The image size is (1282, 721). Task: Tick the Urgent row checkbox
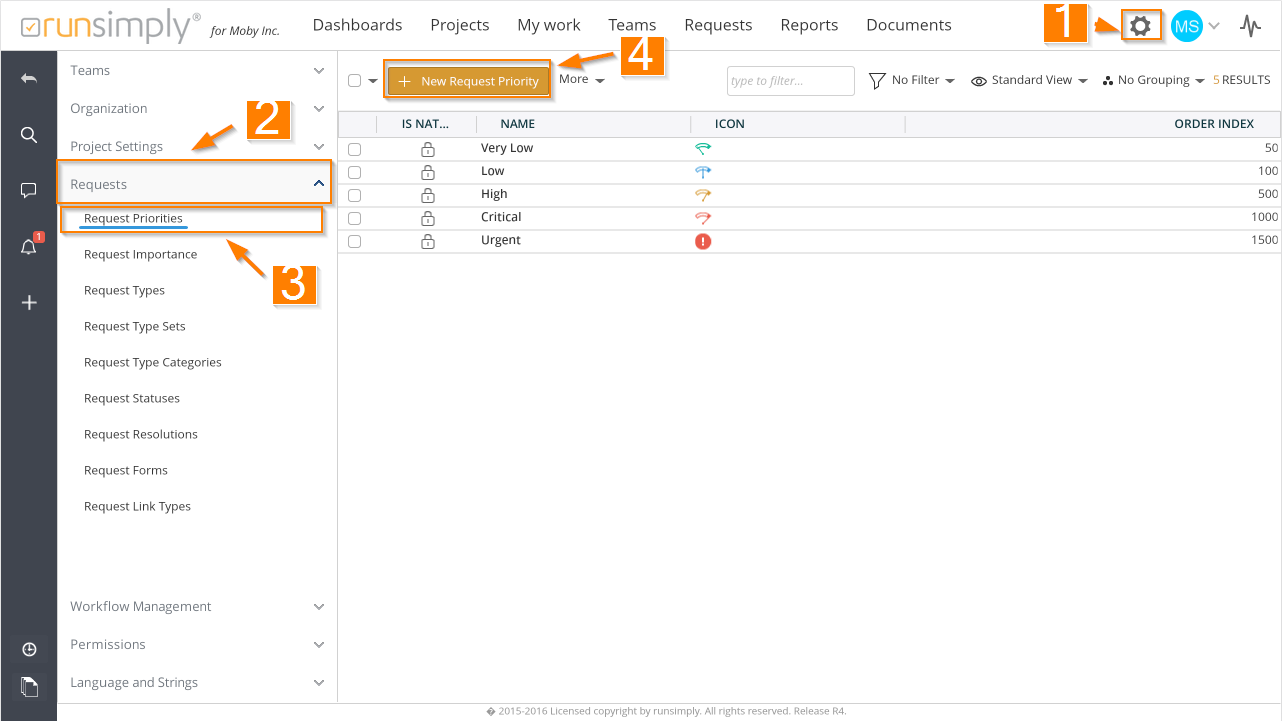pos(354,241)
